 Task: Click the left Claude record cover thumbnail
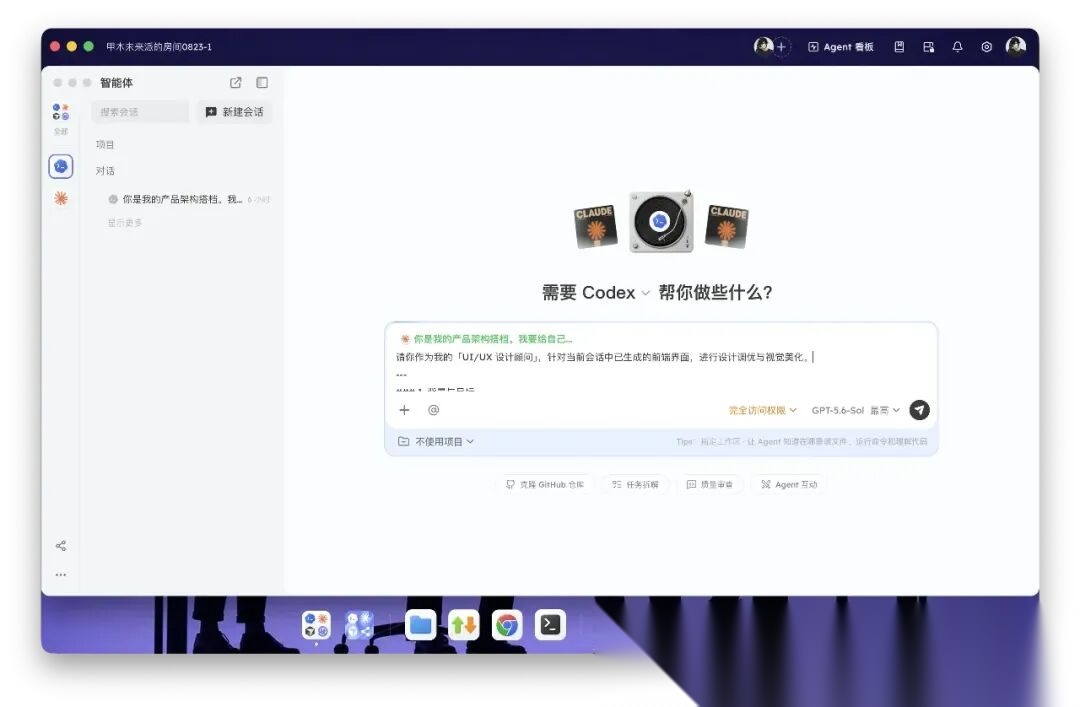tap(596, 226)
